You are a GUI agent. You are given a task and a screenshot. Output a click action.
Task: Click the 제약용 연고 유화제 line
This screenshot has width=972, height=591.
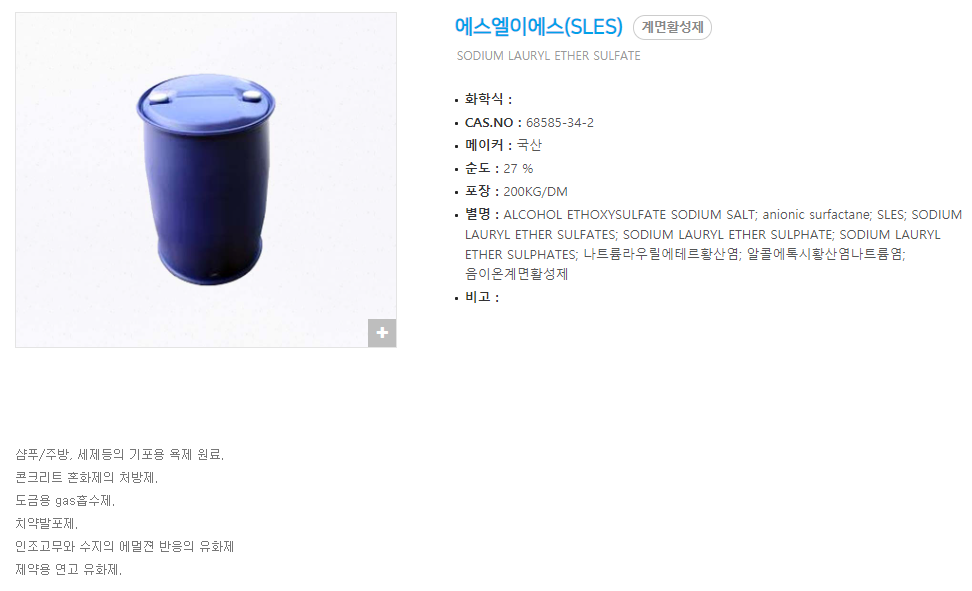tap(69, 569)
